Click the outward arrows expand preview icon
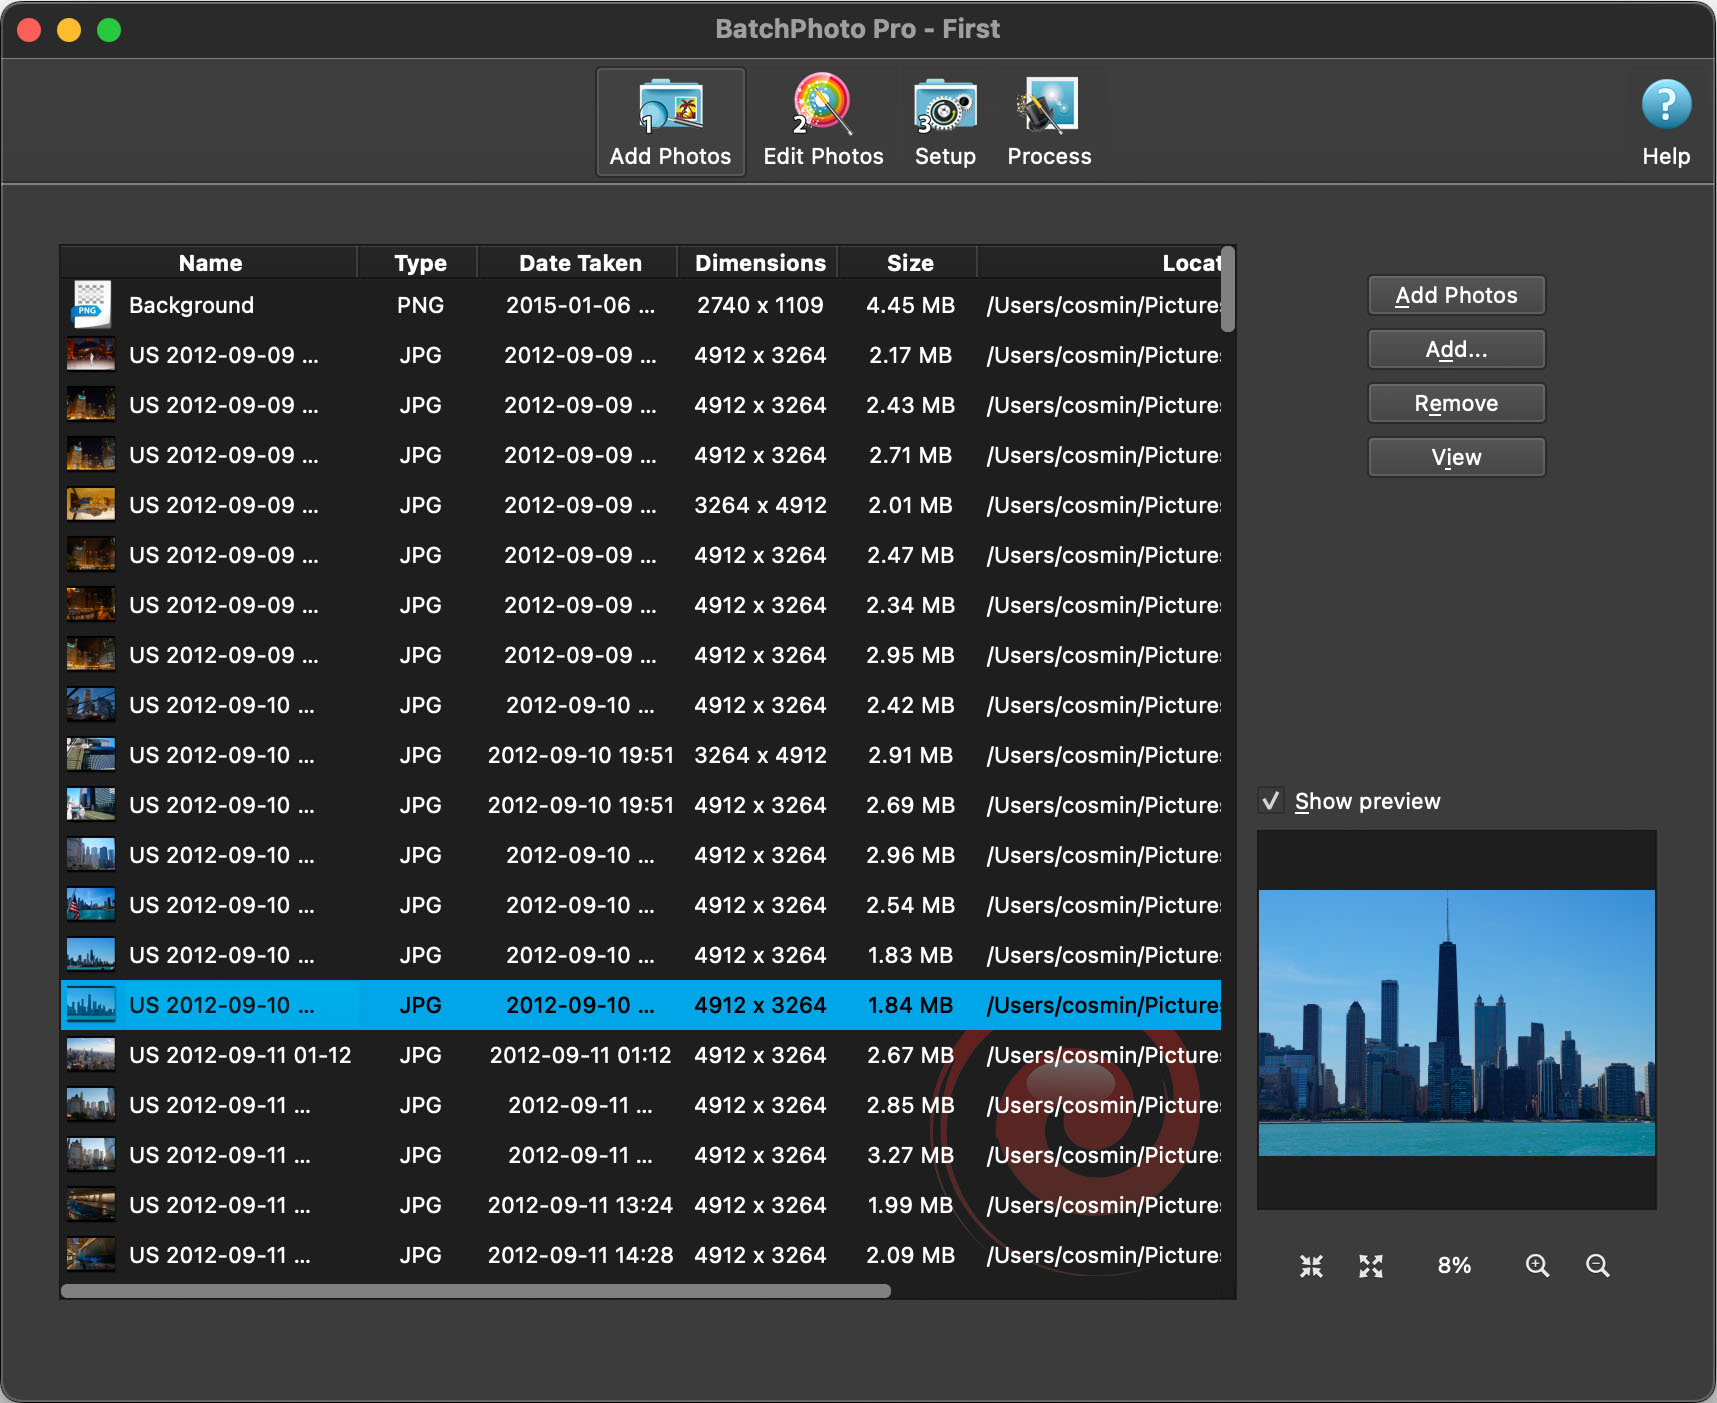The height and width of the screenshot is (1403, 1717). click(x=1371, y=1266)
